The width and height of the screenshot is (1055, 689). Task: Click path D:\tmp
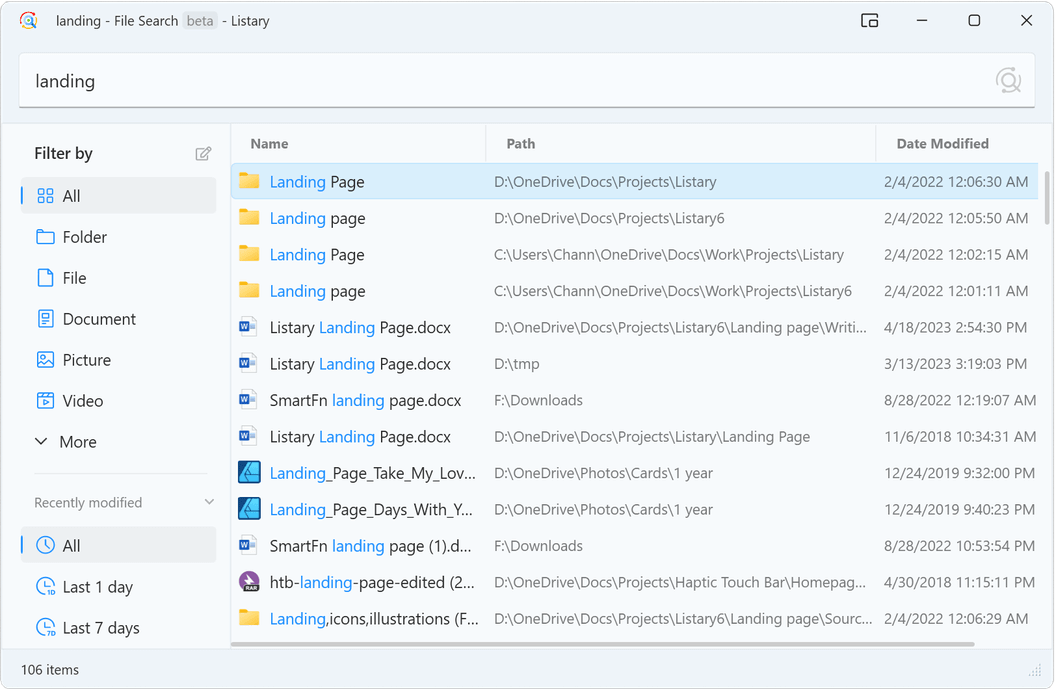517,364
